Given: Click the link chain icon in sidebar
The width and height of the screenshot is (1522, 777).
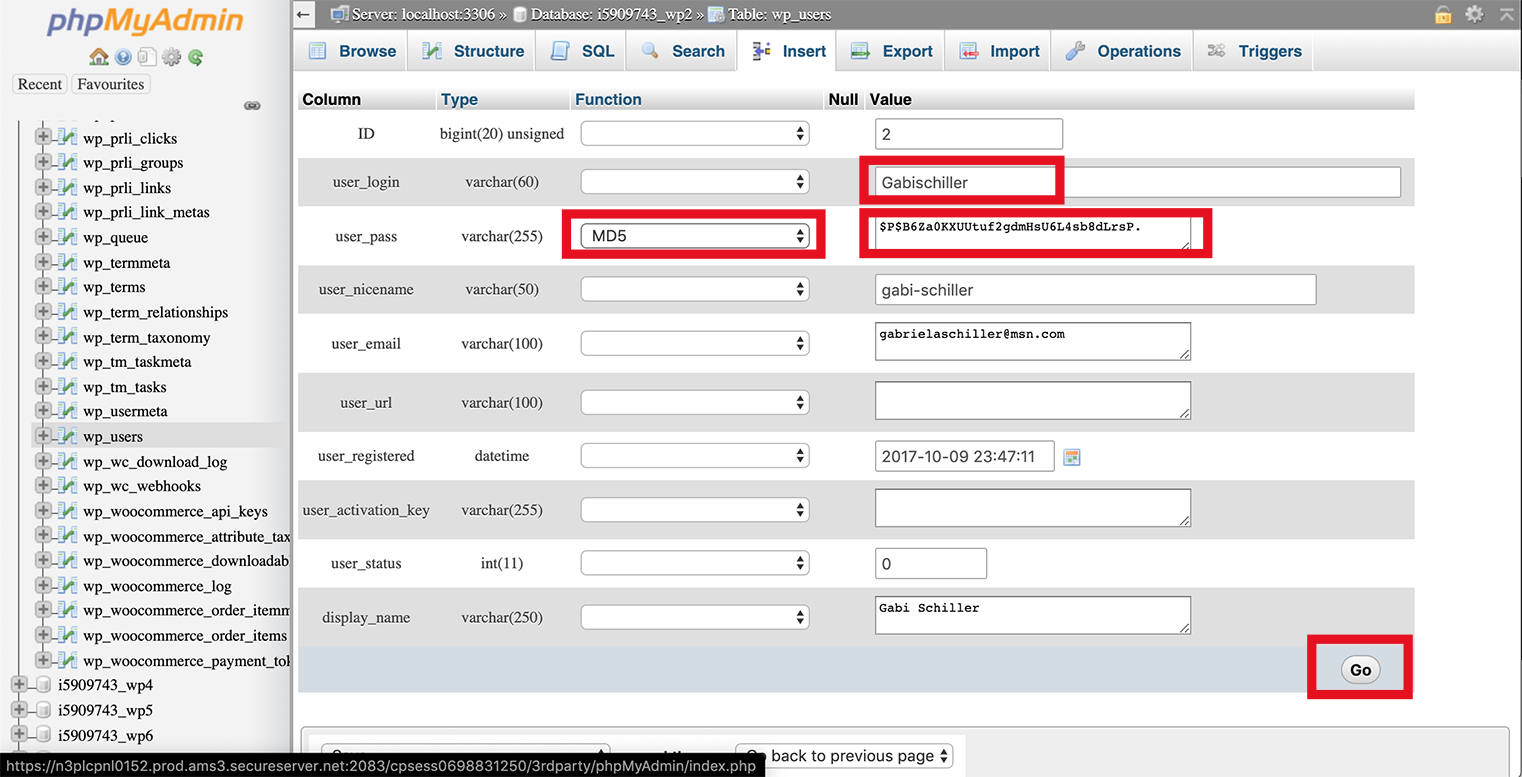Looking at the screenshot, I should [252, 106].
